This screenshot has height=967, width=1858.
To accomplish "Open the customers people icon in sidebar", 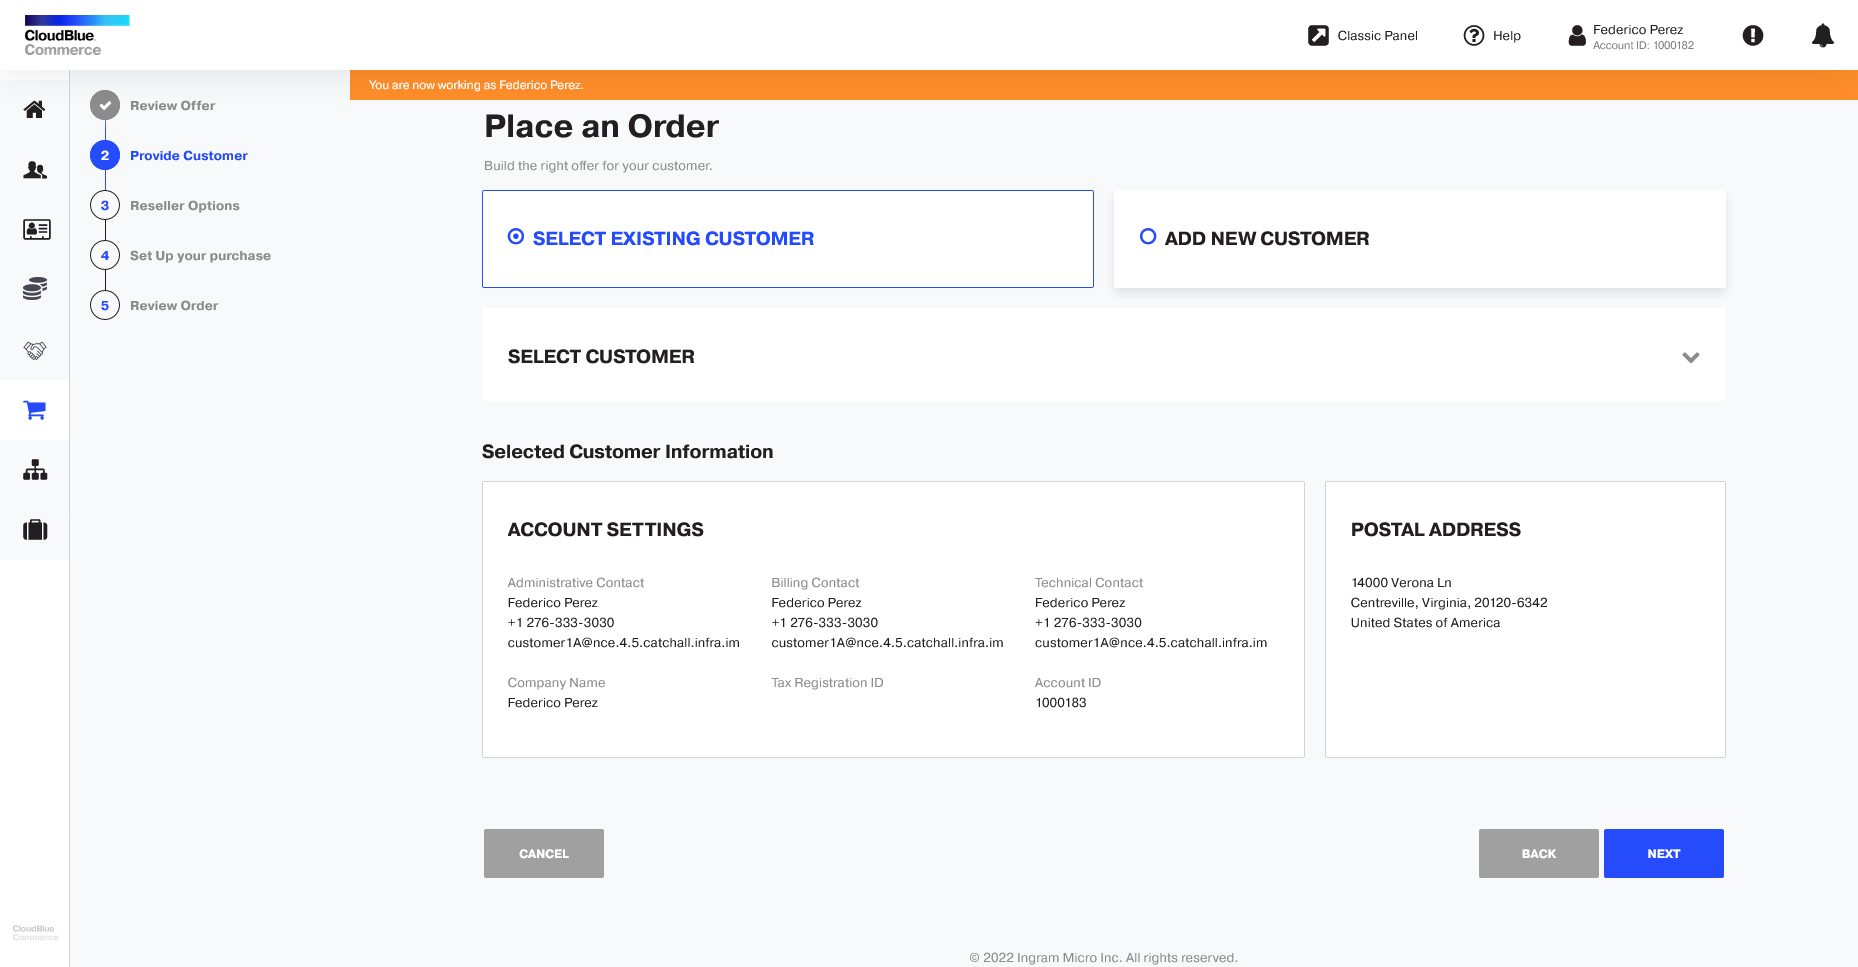I will point(35,170).
